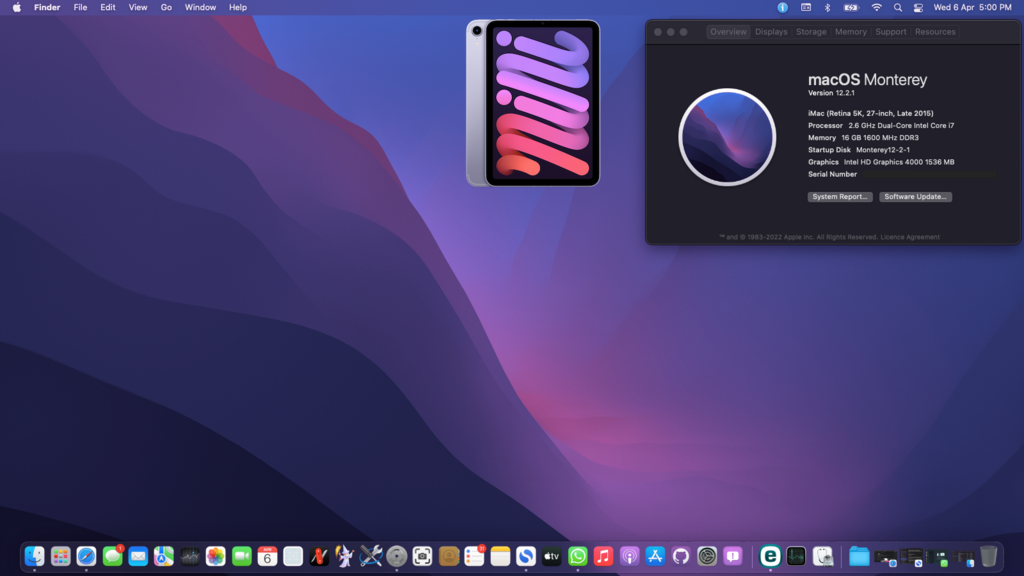Click the Bluetooth status icon
1024x576 pixels.
pyautogui.click(x=827, y=7)
